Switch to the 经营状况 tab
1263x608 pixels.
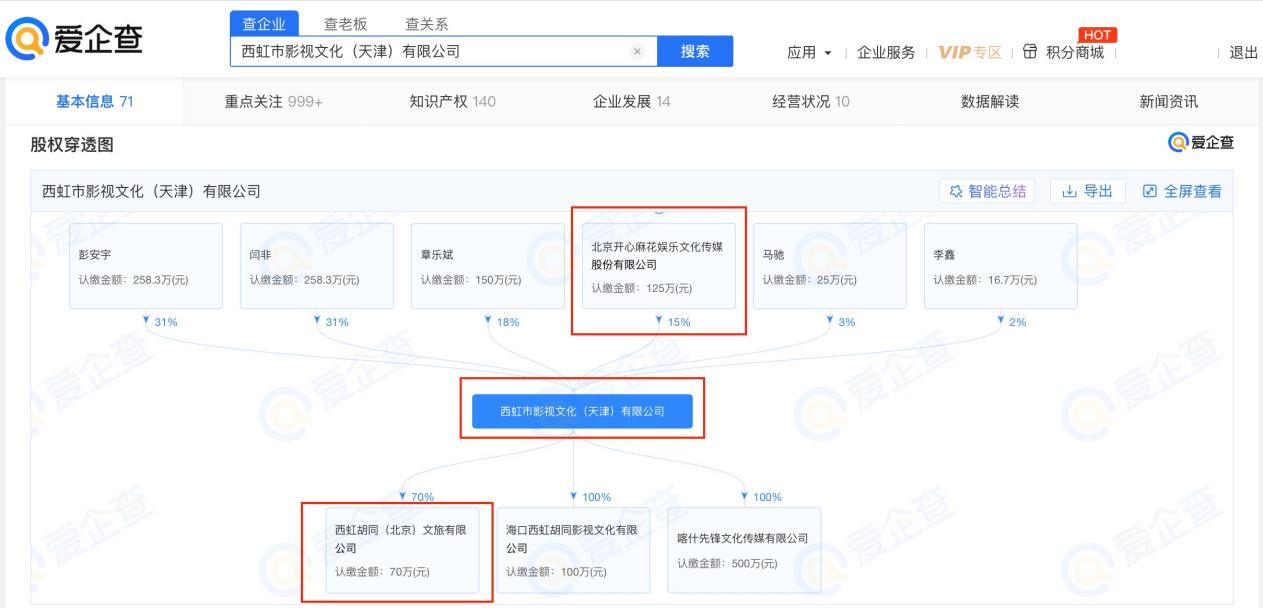(x=811, y=101)
